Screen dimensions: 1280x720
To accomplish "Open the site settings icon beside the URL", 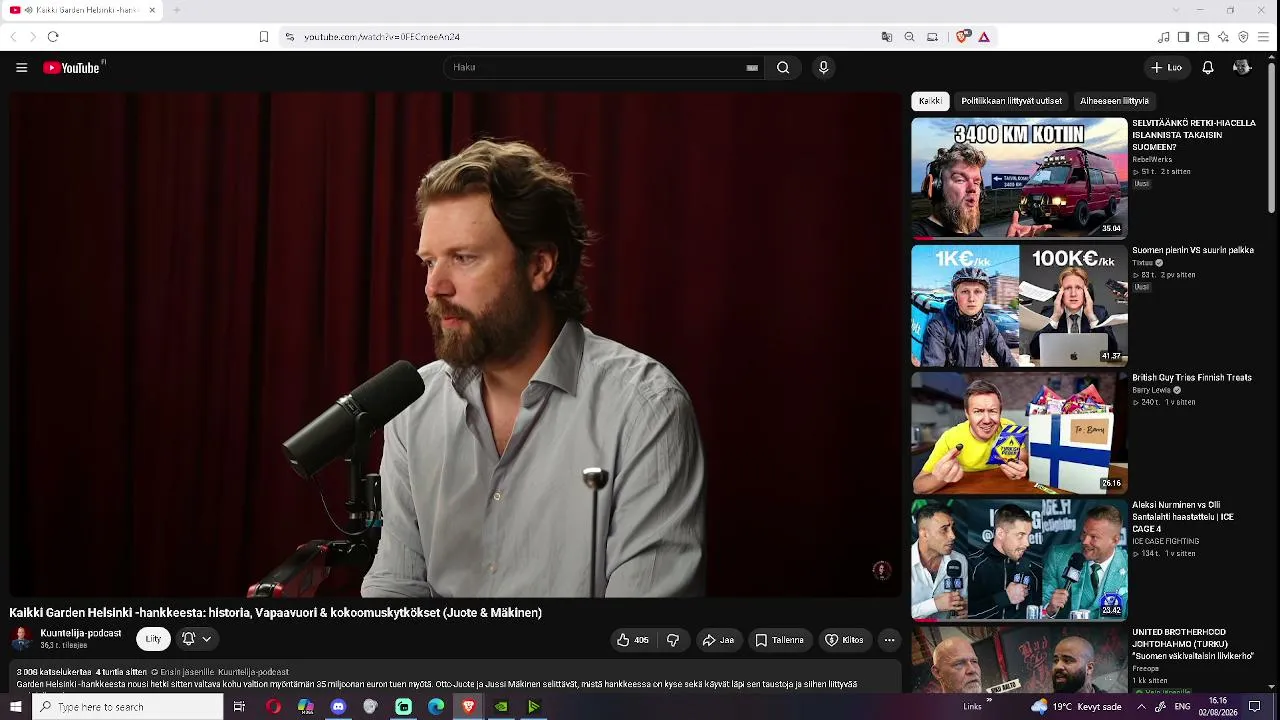I will click(289, 37).
